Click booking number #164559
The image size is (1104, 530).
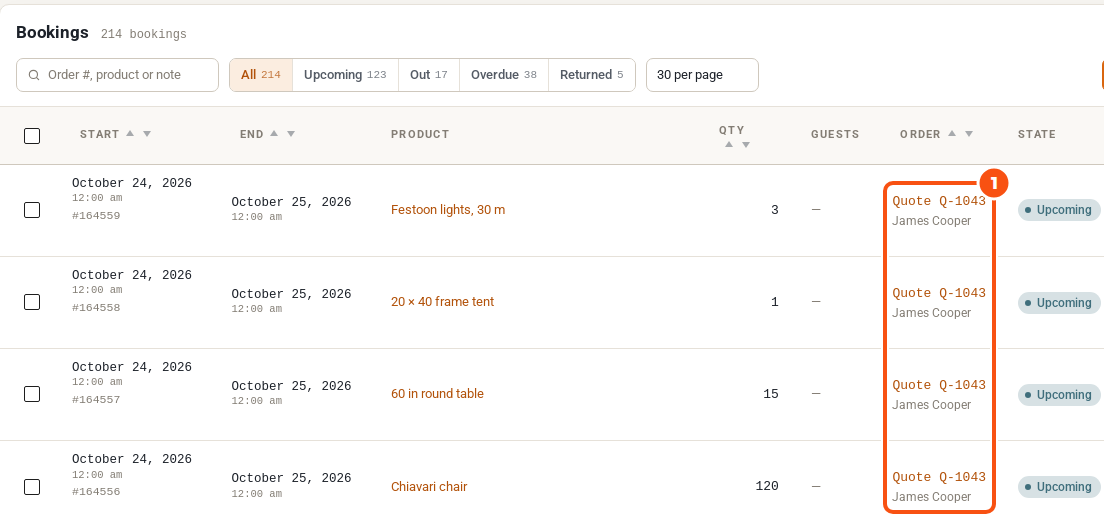click(x=96, y=216)
